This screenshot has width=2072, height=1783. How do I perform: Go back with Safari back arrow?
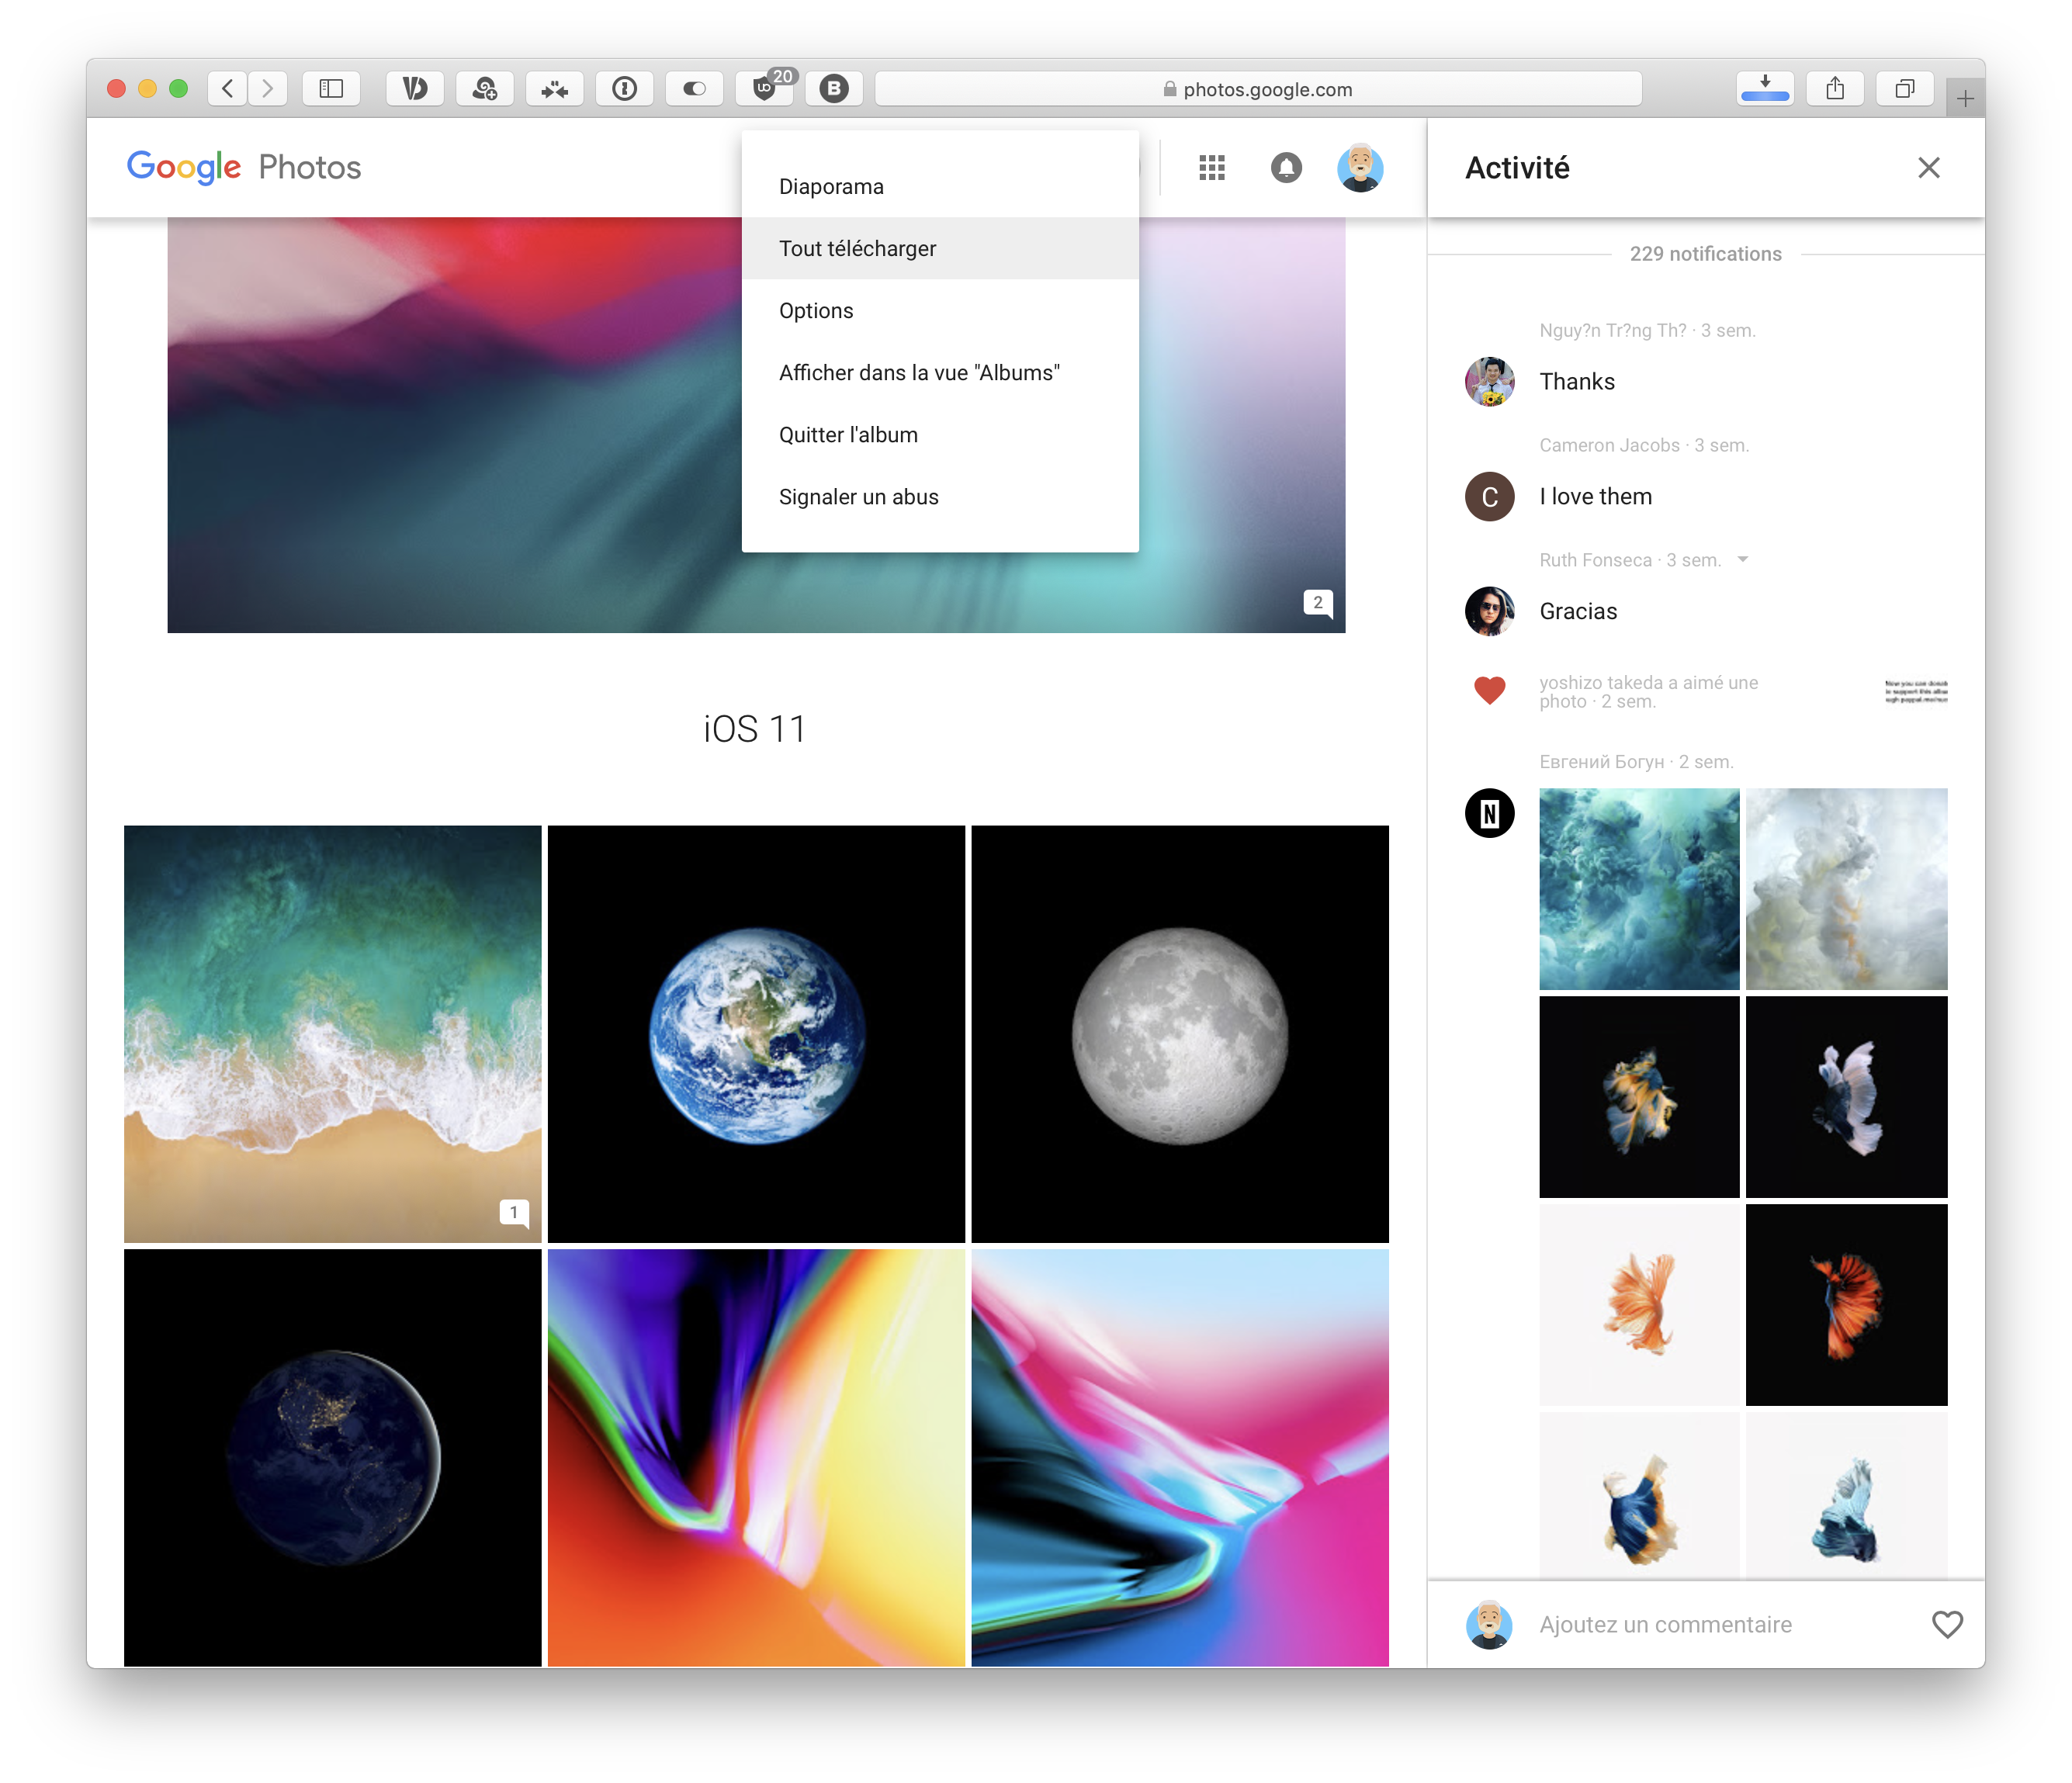pyautogui.click(x=228, y=89)
